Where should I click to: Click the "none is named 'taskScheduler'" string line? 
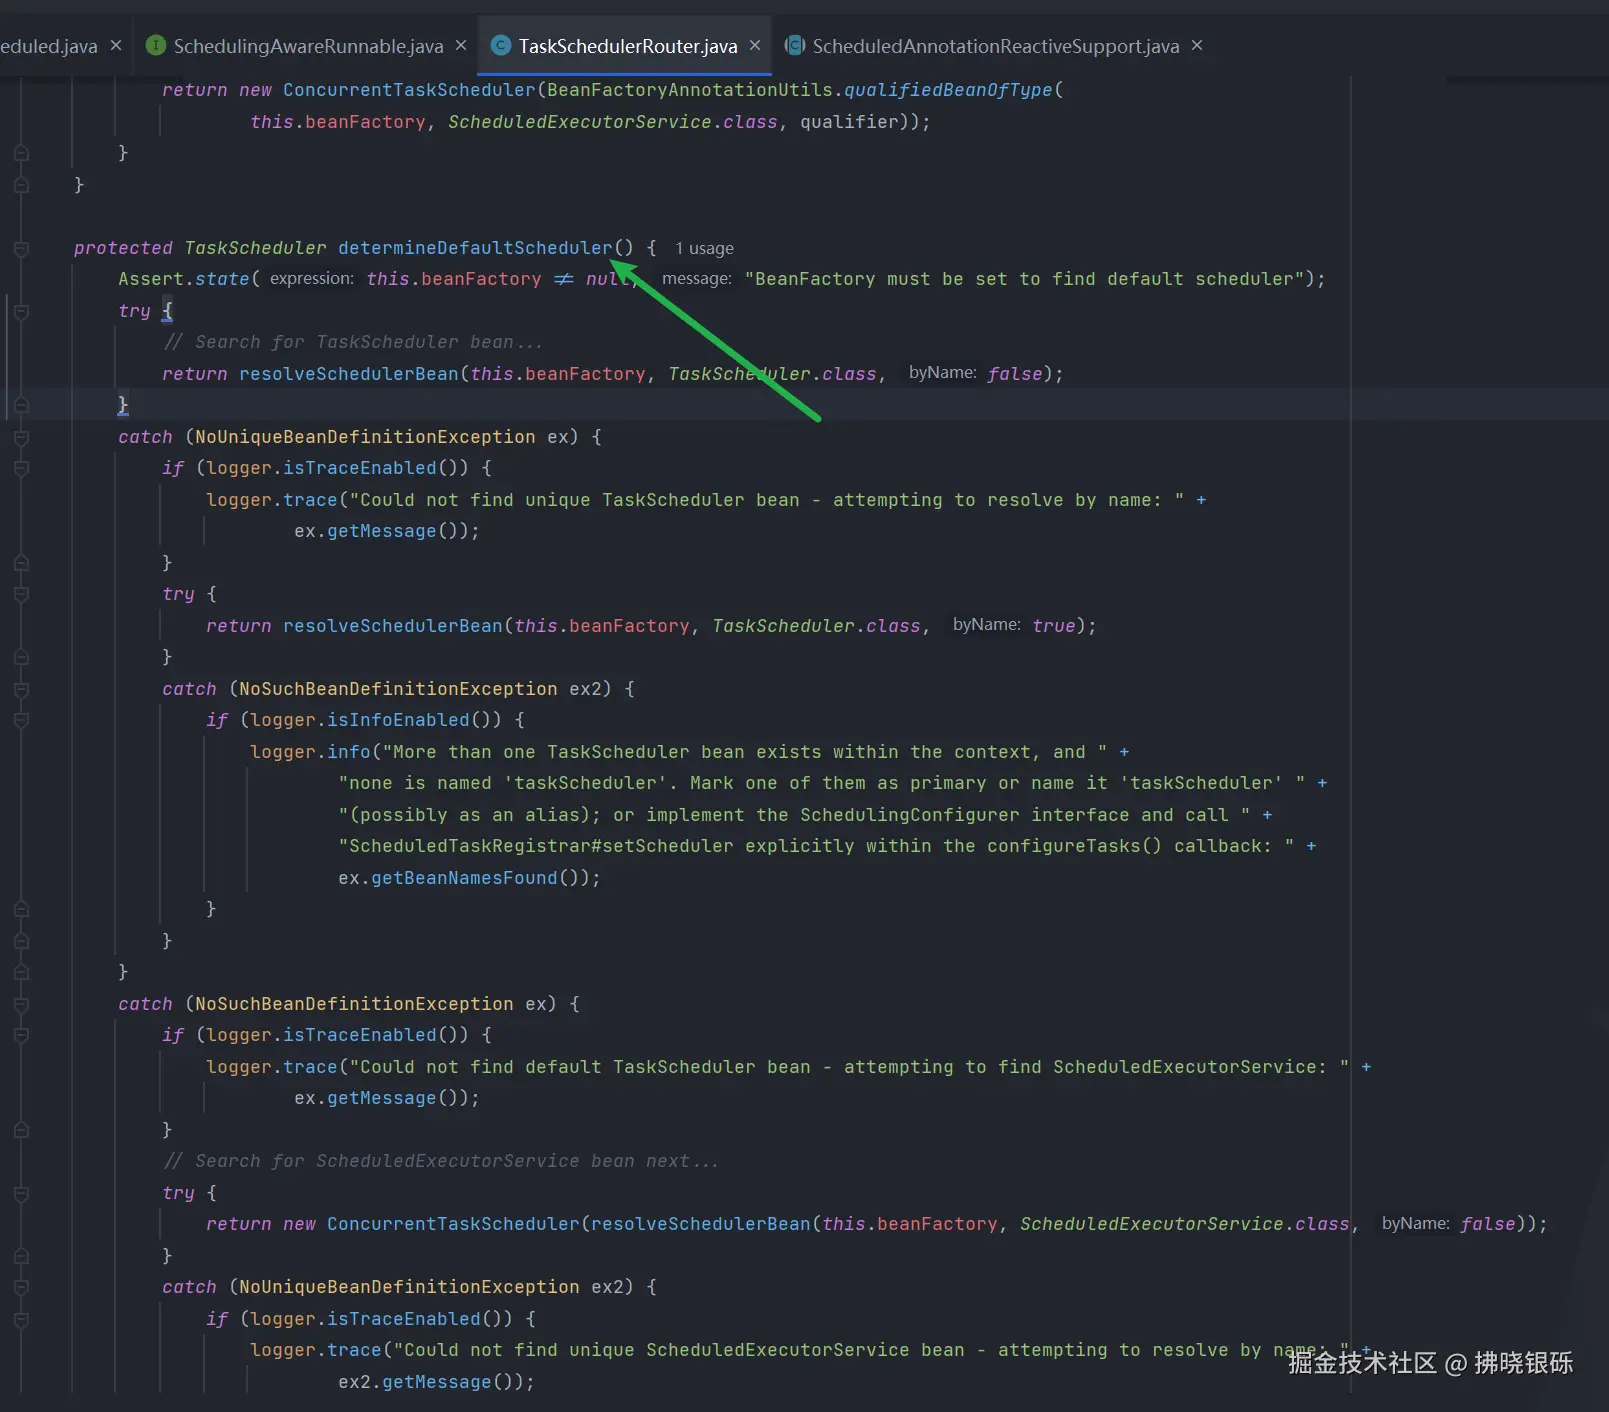(x=822, y=783)
